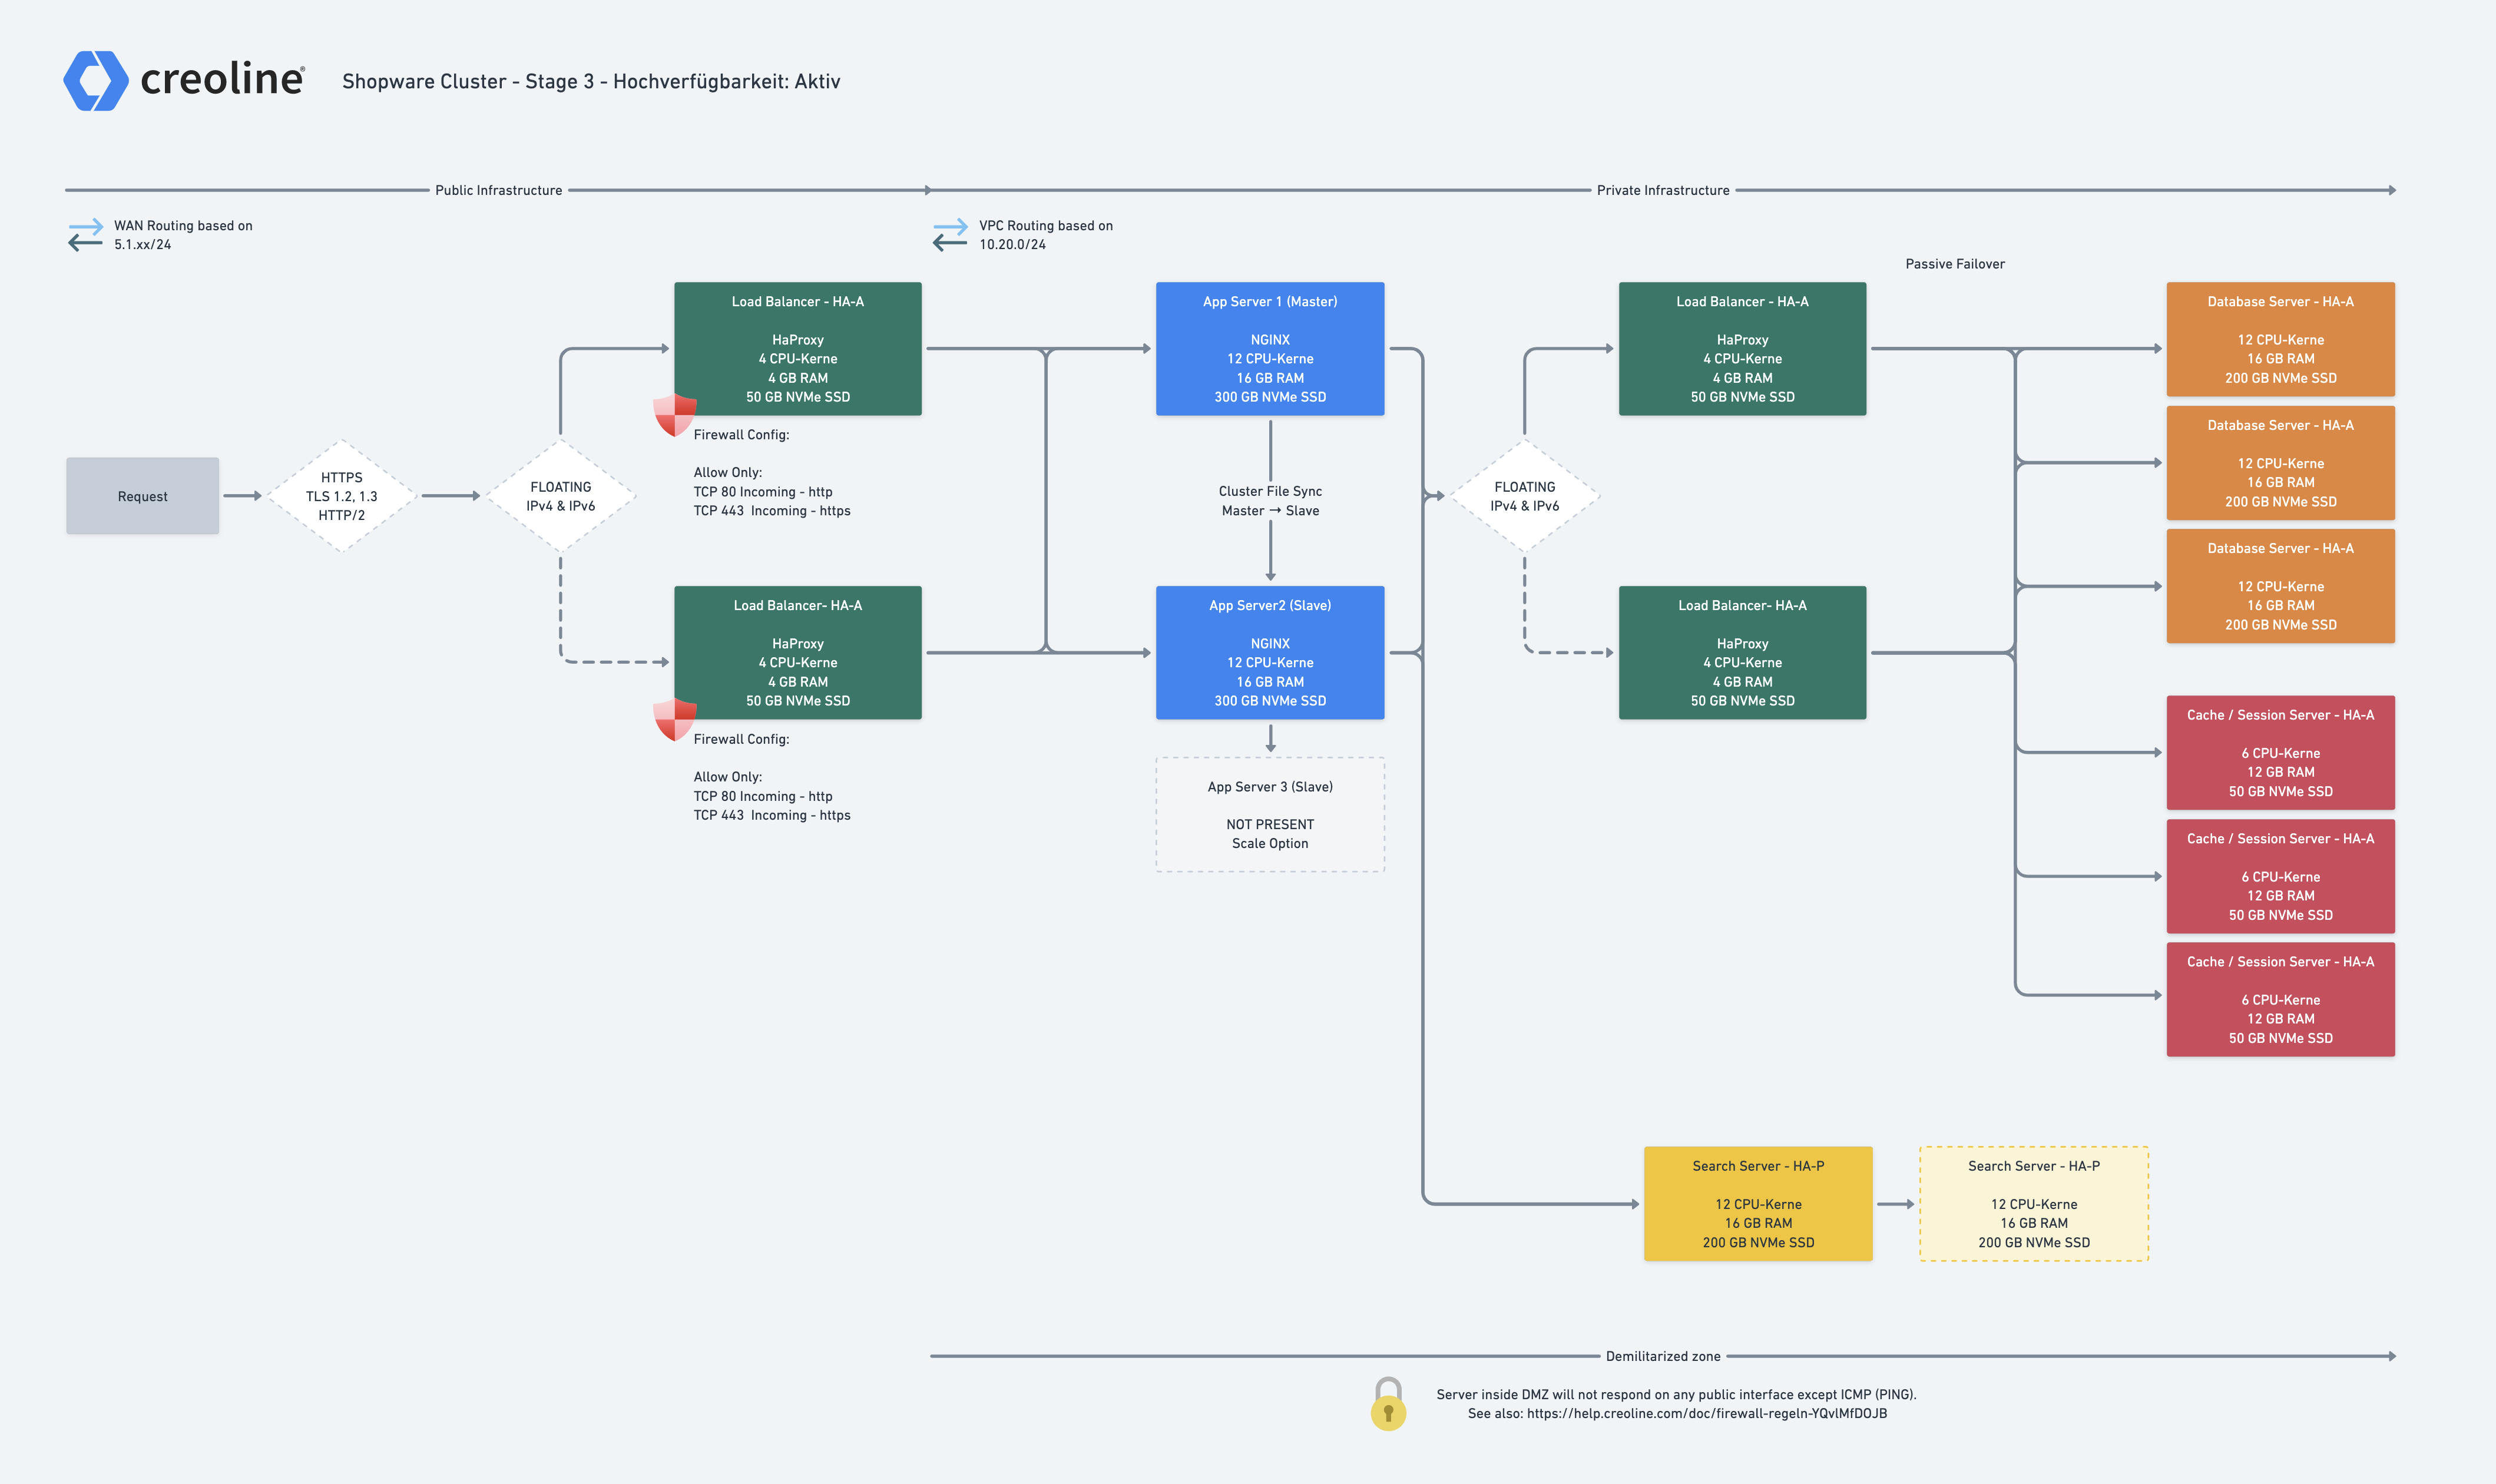The height and width of the screenshot is (1484, 2496).
Task: Click the 'Public Infrastructure' label
Action: (498, 190)
